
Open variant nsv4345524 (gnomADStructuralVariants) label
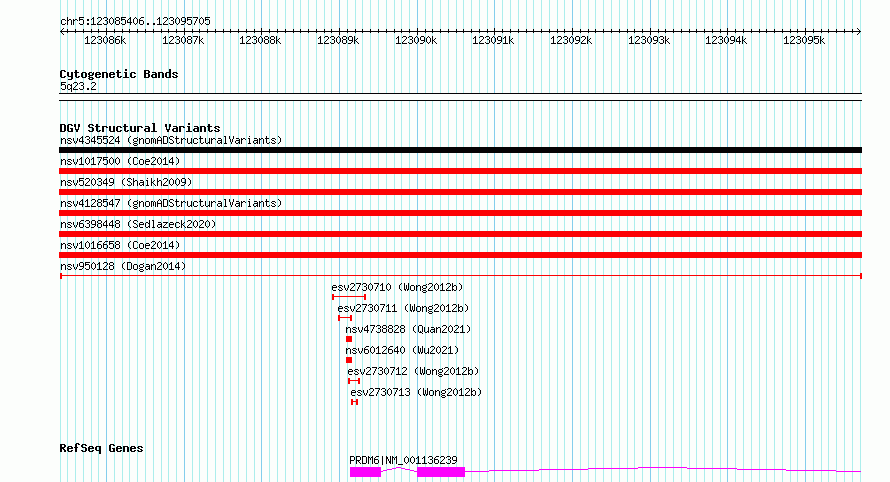coord(171,140)
